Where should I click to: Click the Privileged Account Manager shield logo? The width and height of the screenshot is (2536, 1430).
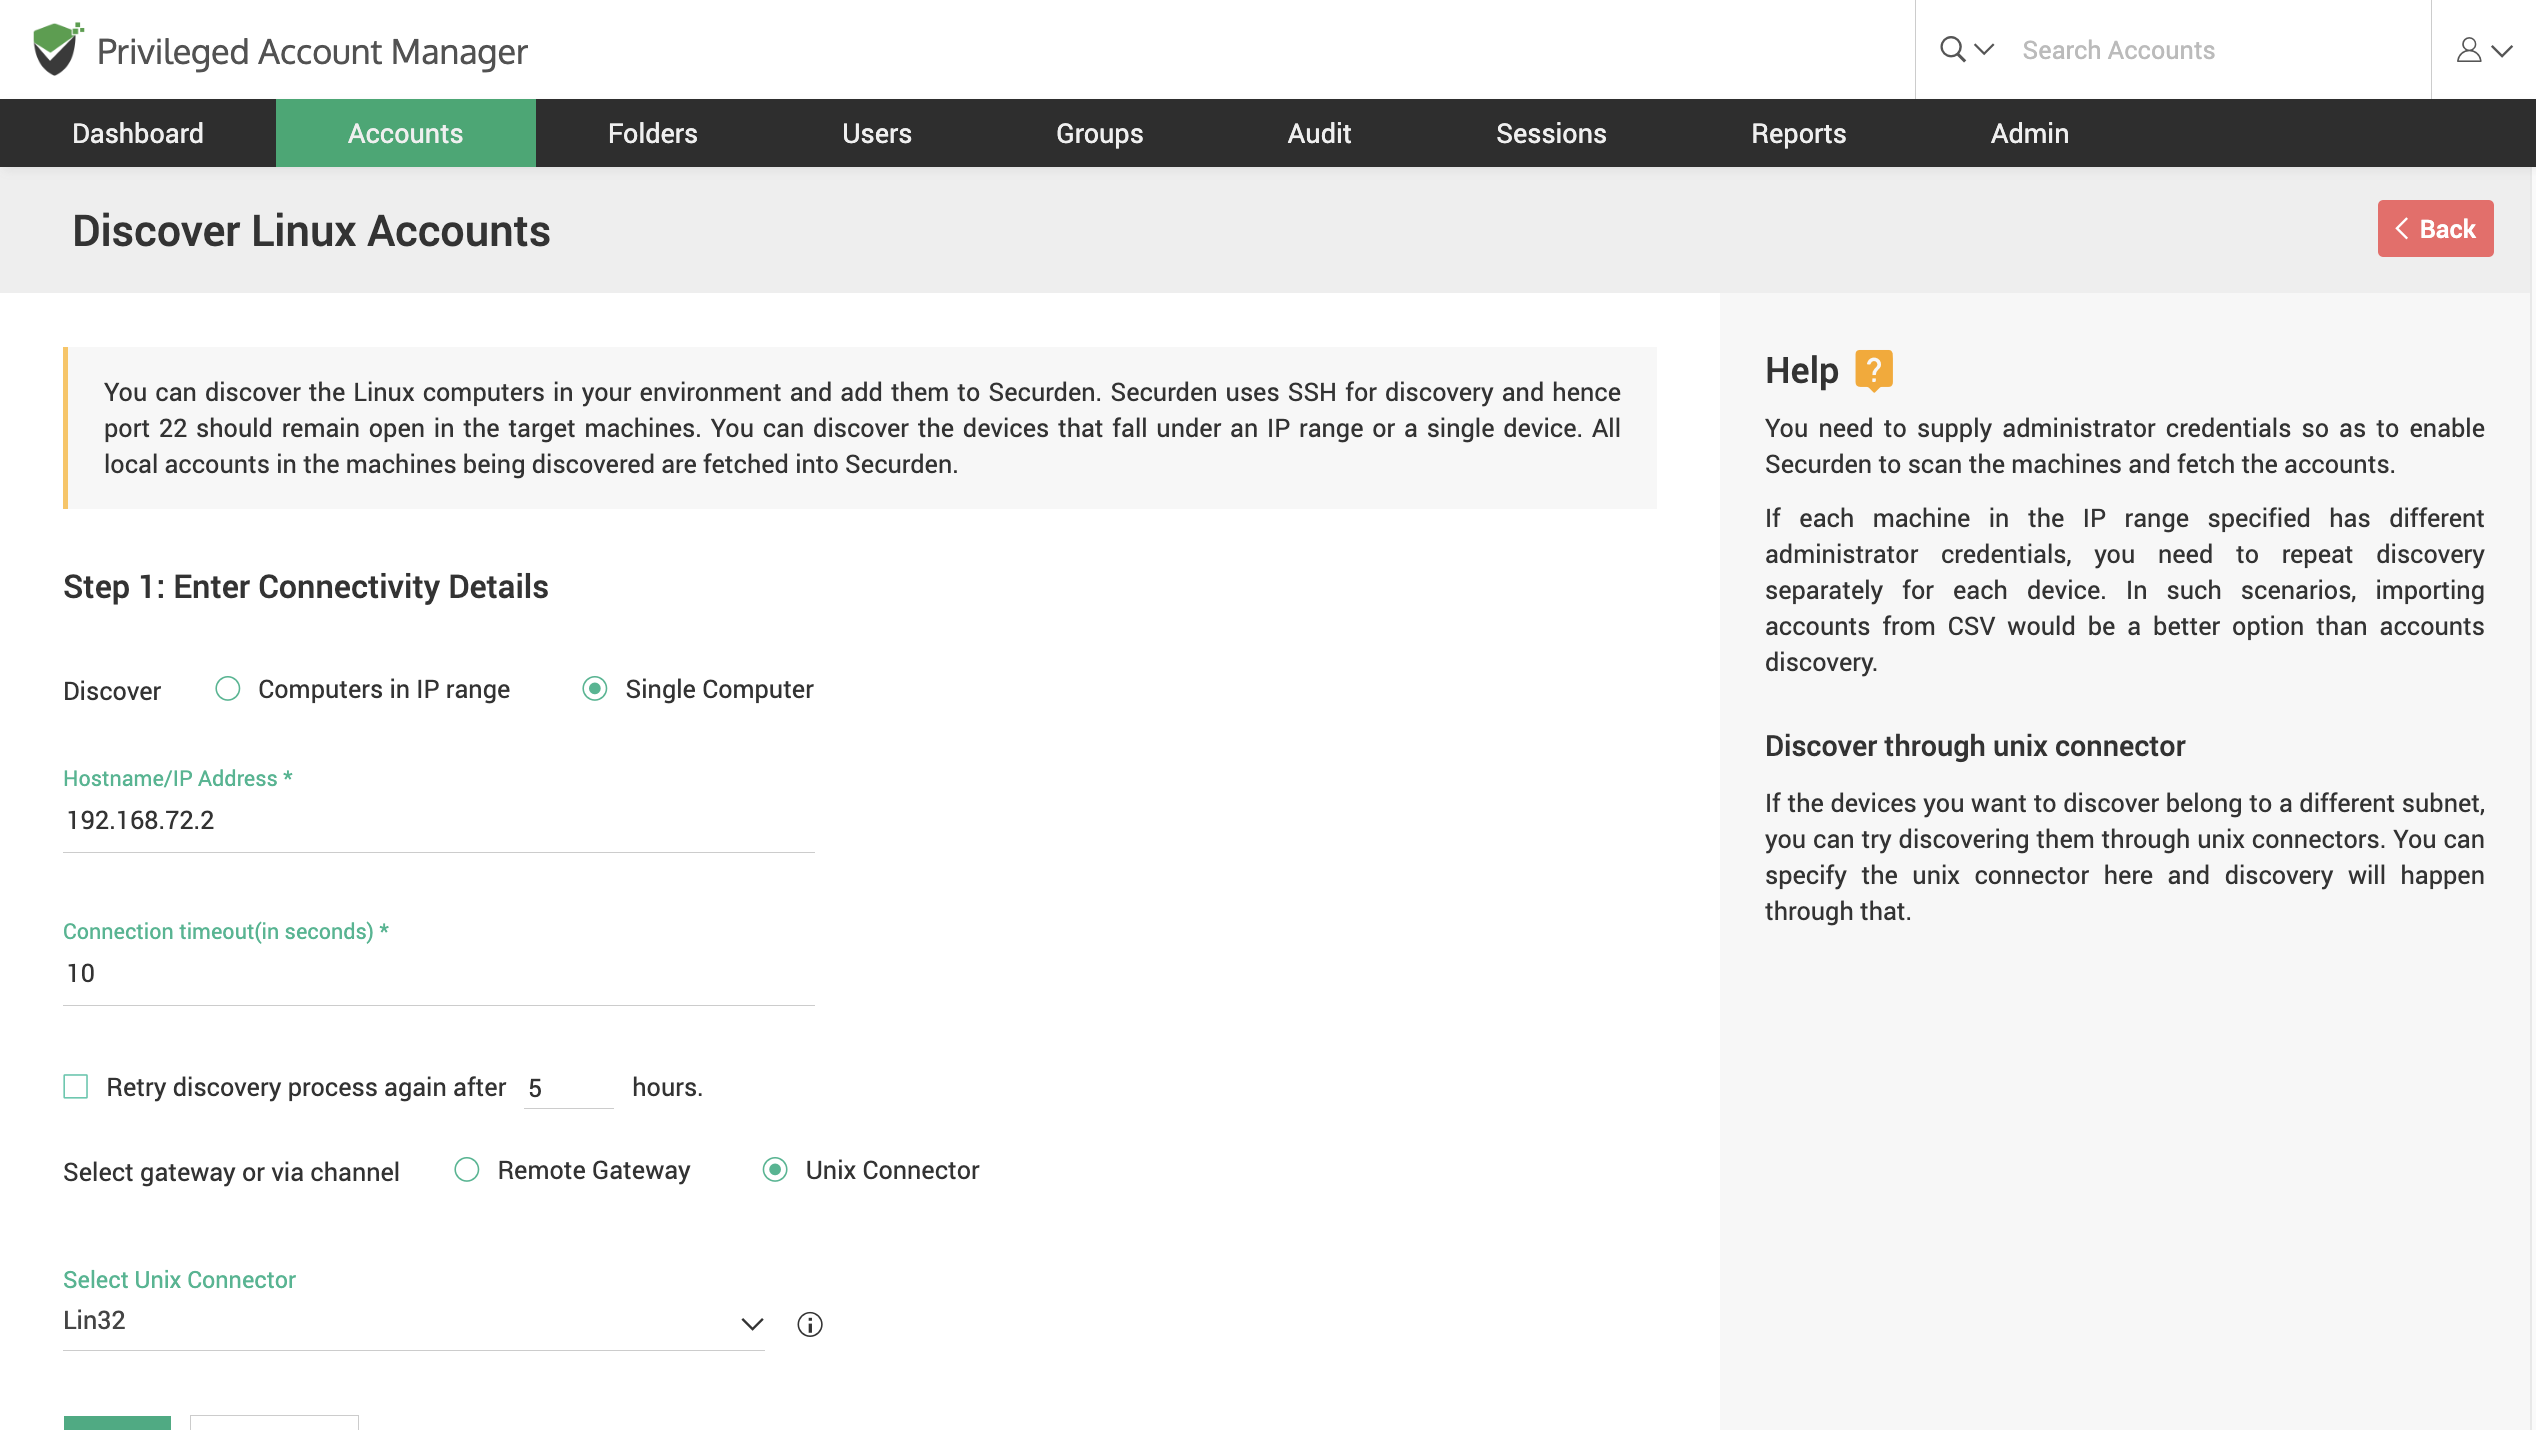pyautogui.click(x=57, y=49)
